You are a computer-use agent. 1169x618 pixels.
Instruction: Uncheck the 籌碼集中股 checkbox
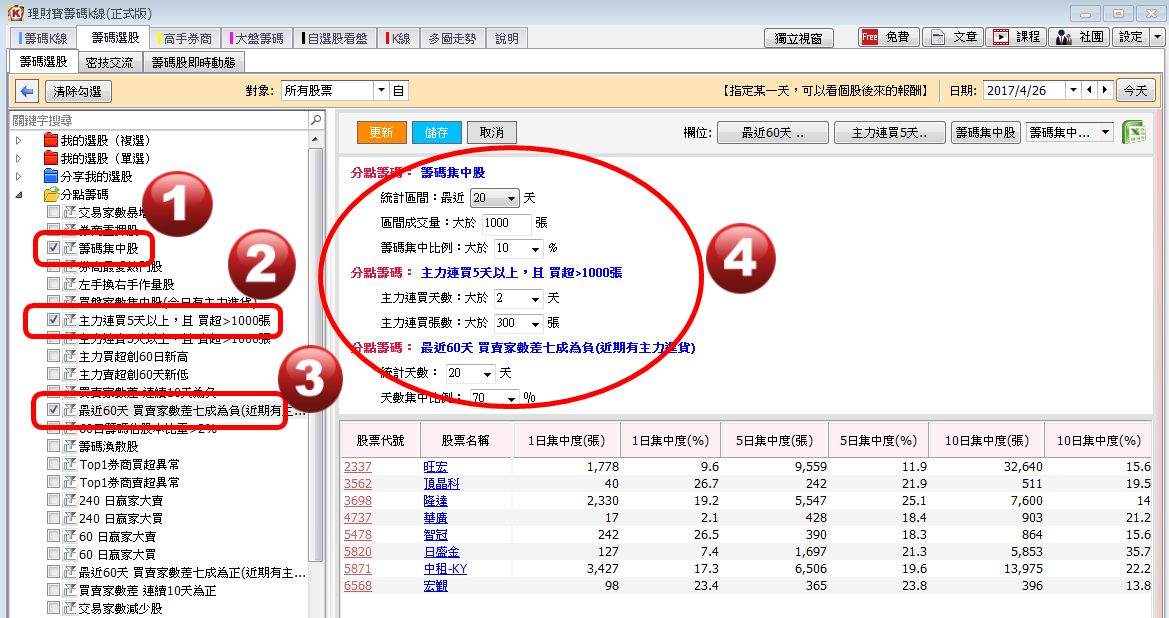coord(54,248)
